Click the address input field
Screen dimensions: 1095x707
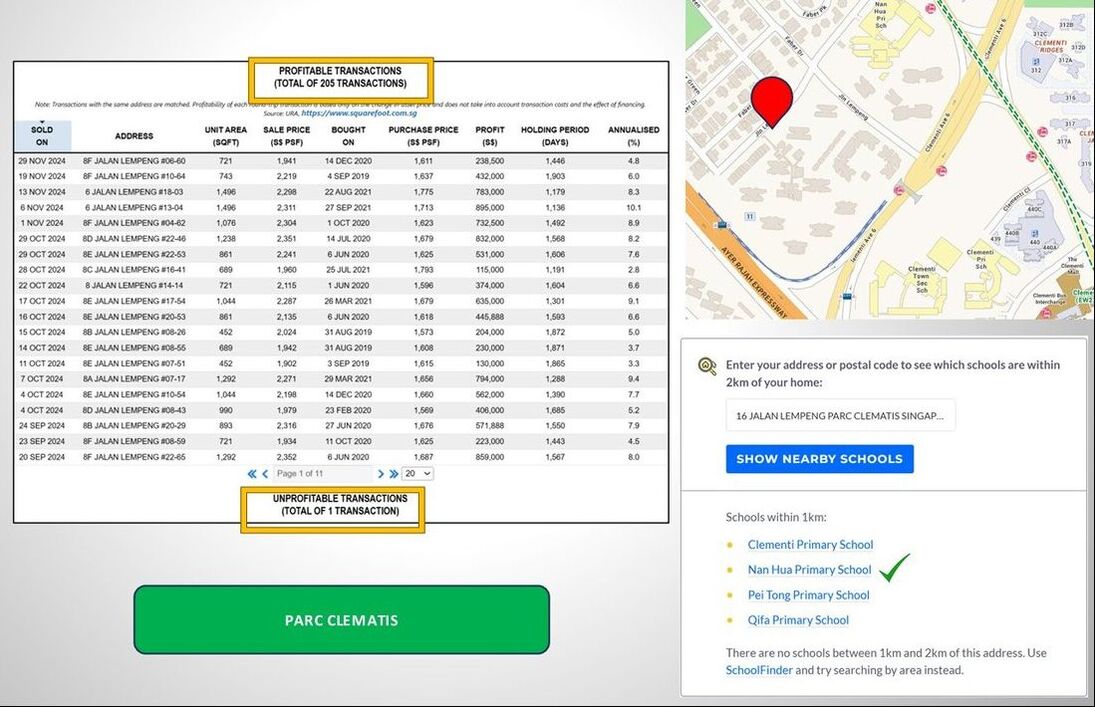[840, 416]
